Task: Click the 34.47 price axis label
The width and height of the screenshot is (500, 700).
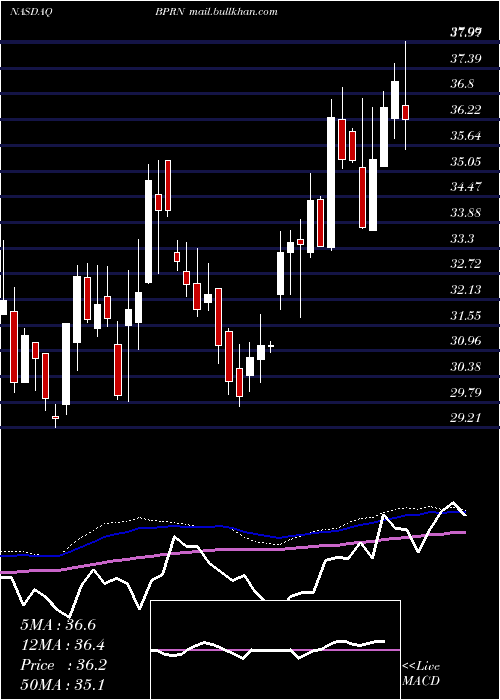Action: [466, 187]
